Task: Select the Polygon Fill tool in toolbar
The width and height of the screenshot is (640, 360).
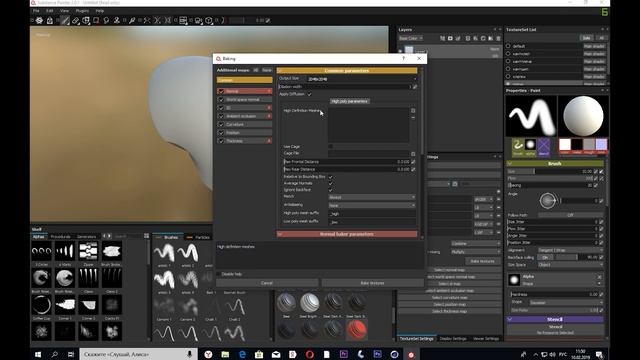Action: click(x=96, y=20)
